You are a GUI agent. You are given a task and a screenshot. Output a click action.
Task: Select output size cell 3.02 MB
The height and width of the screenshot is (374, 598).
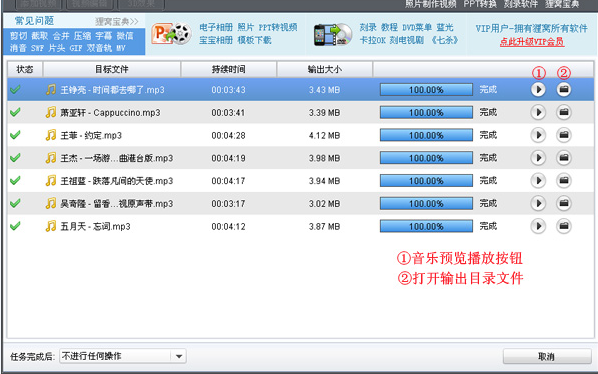(x=325, y=204)
